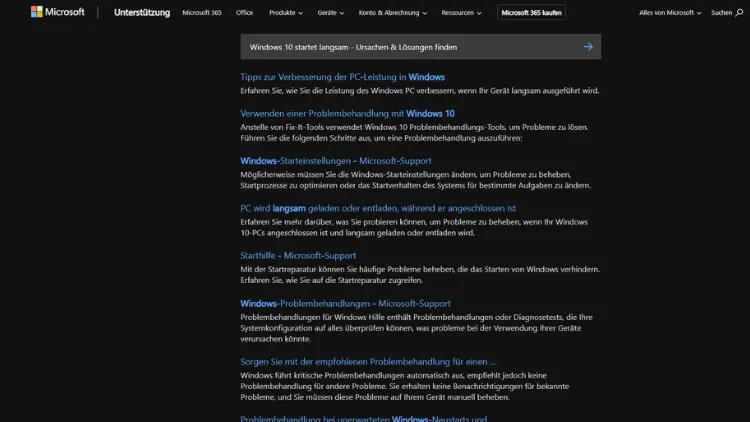
Task: Expand Alles von Microsoft dropdown
Action: 670,12
